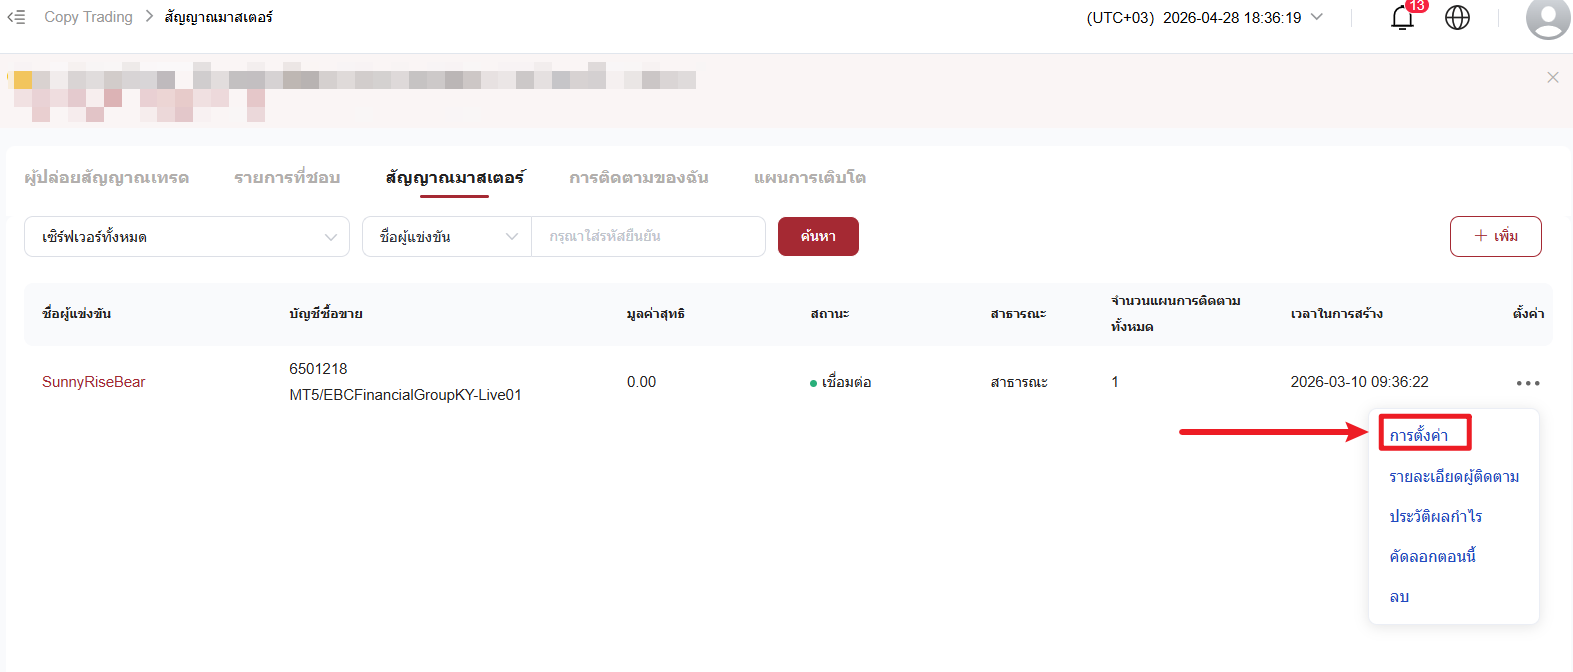This screenshot has width=1573, height=672.
Task: Open the three-dot menu for SunnyRiseBear
Action: tap(1528, 383)
